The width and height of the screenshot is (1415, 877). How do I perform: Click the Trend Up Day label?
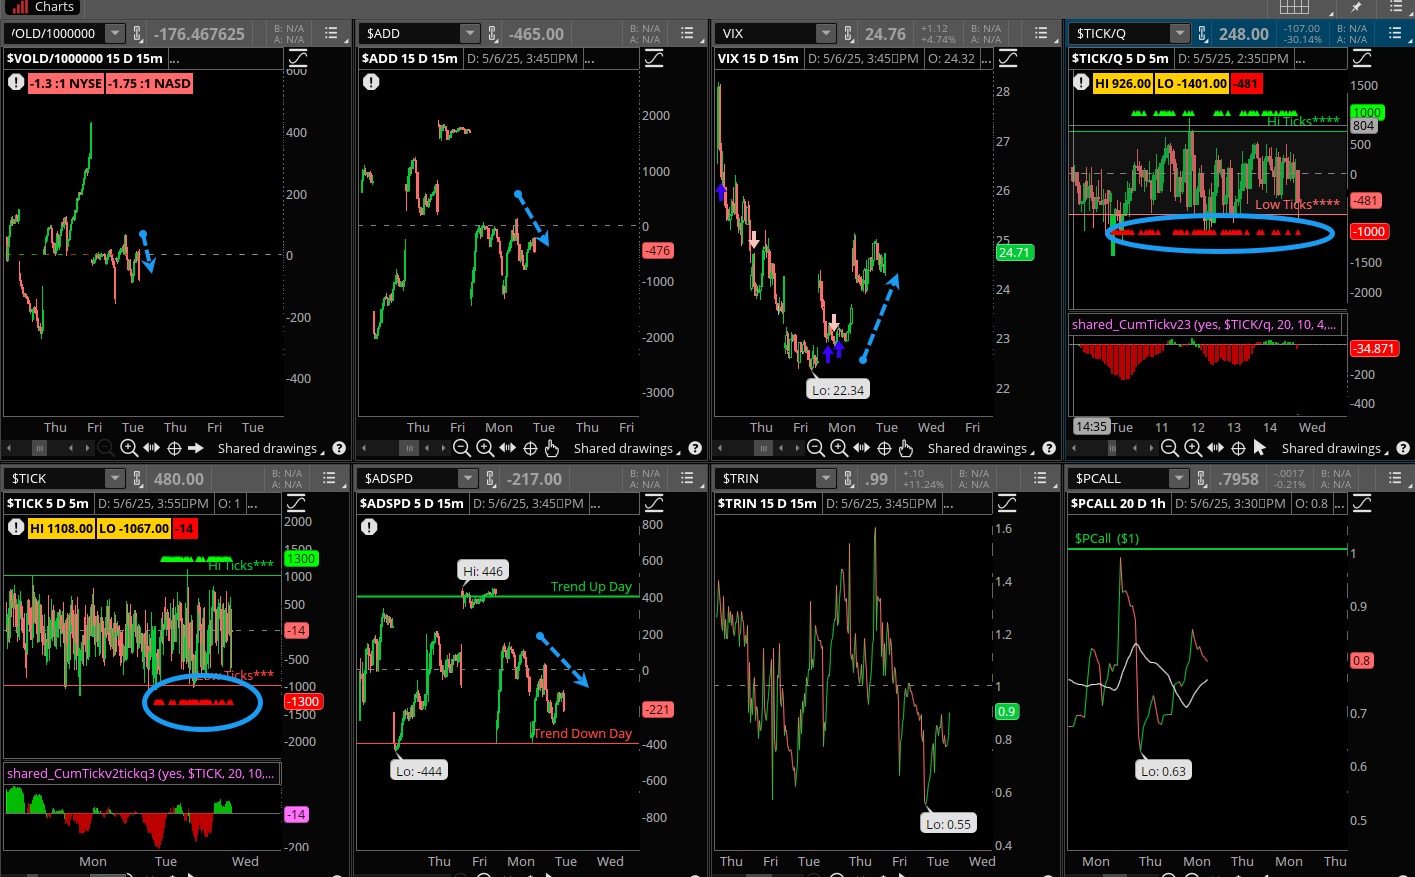[591, 587]
